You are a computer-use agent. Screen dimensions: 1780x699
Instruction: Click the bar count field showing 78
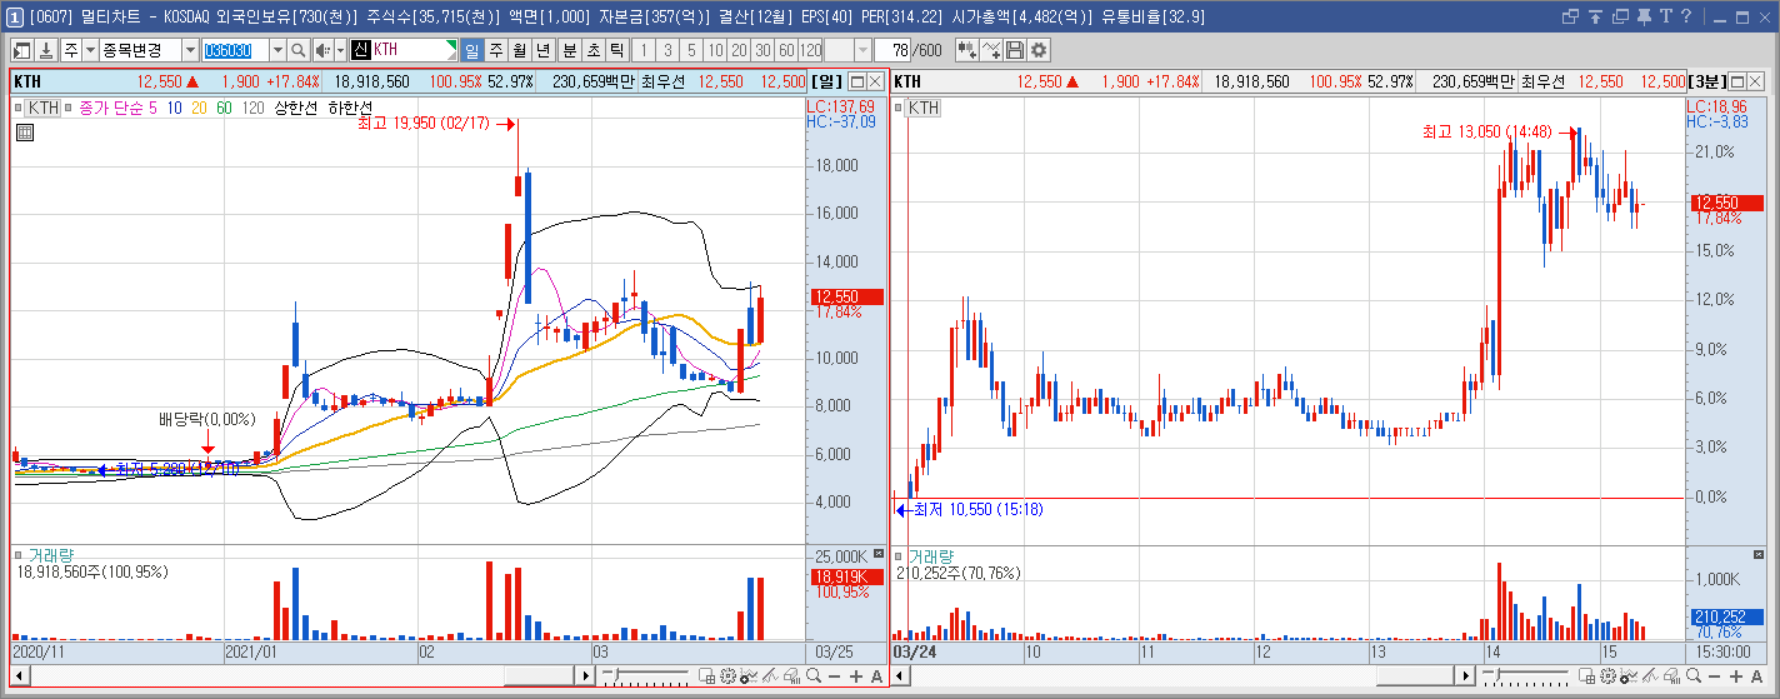coord(893,50)
